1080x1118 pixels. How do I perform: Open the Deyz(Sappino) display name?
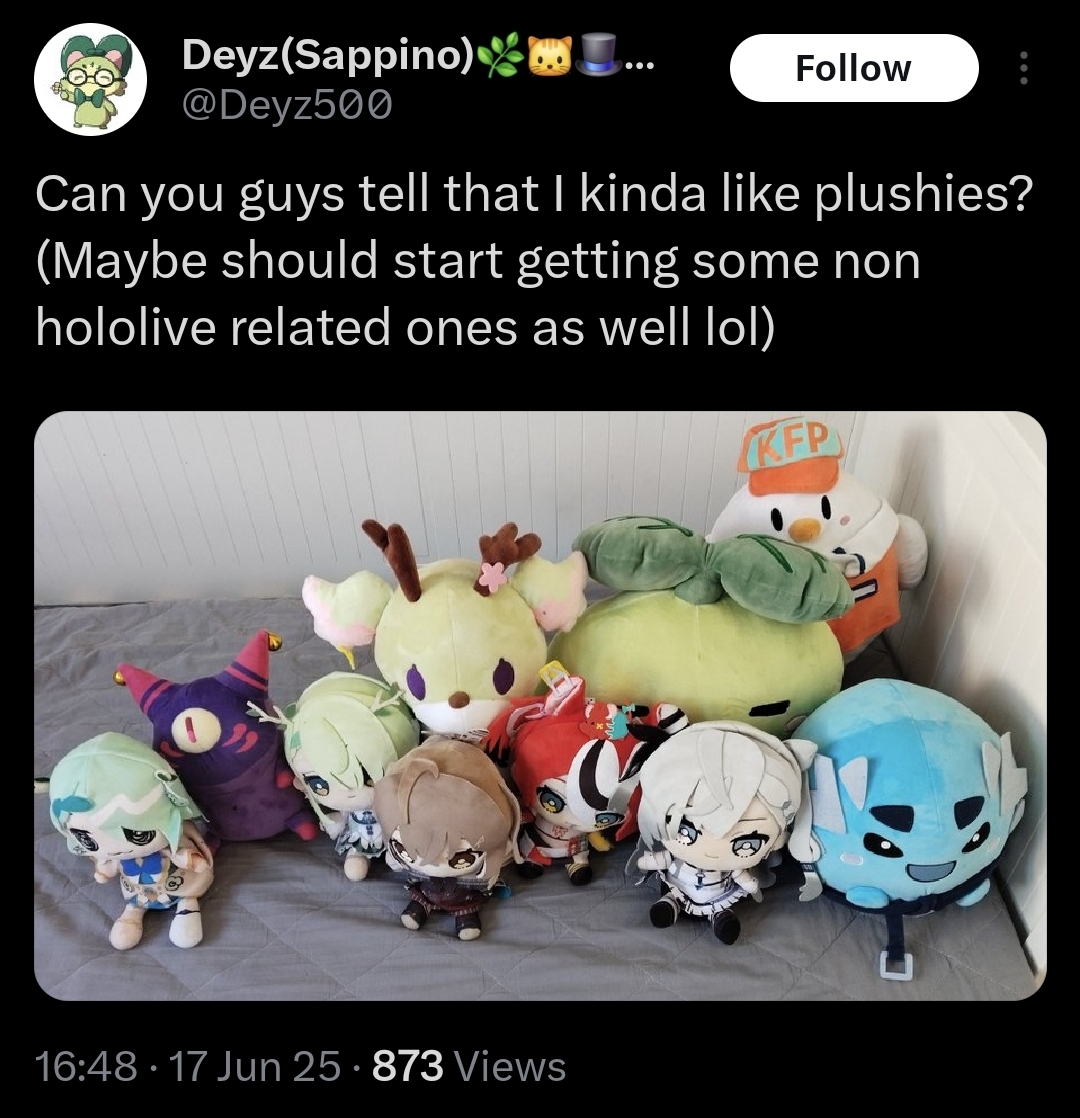pos(328,54)
